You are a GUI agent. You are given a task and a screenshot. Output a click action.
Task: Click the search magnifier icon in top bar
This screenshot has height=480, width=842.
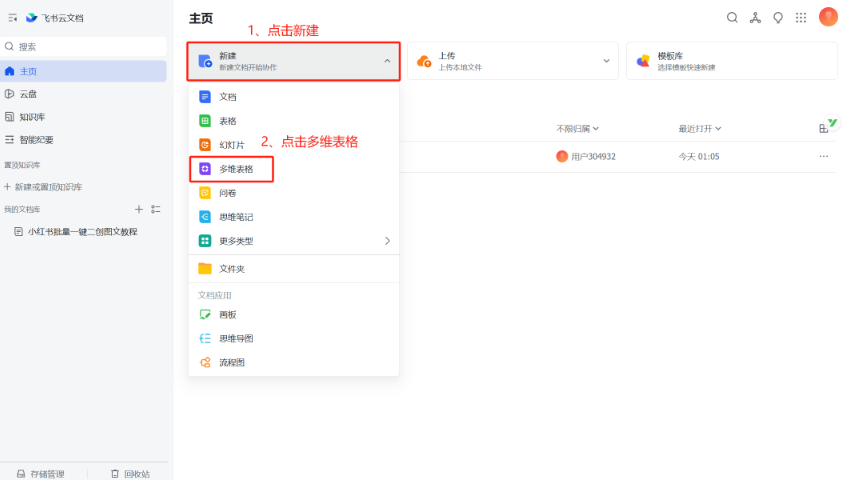732,18
